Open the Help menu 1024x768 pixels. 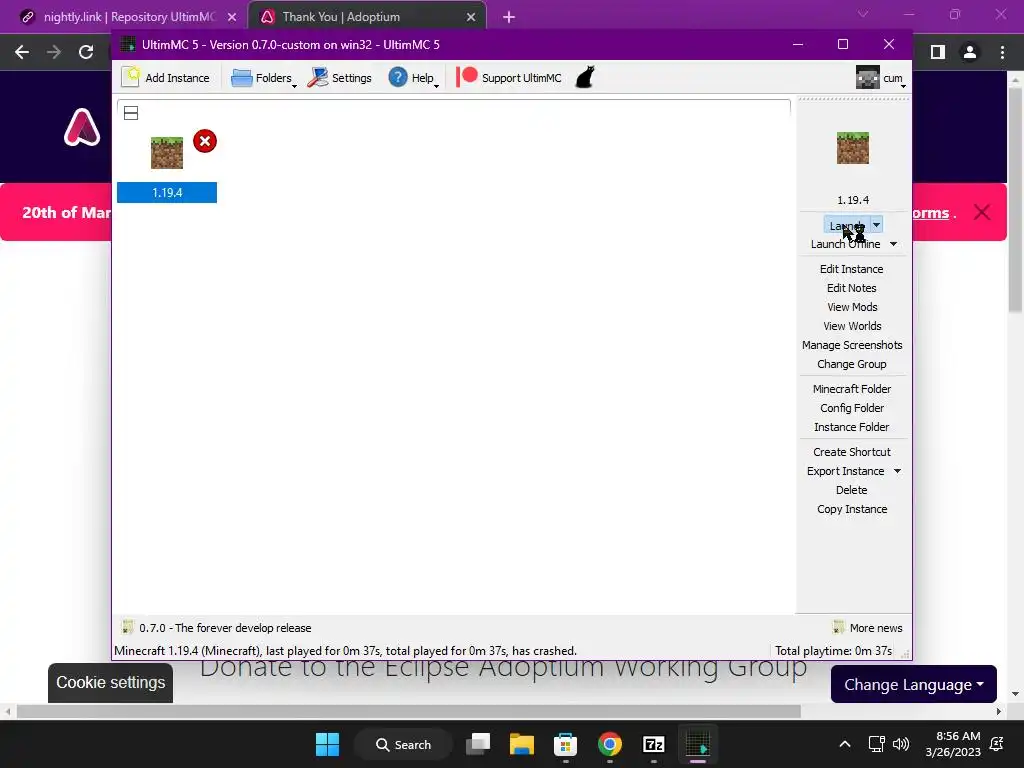click(413, 78)
